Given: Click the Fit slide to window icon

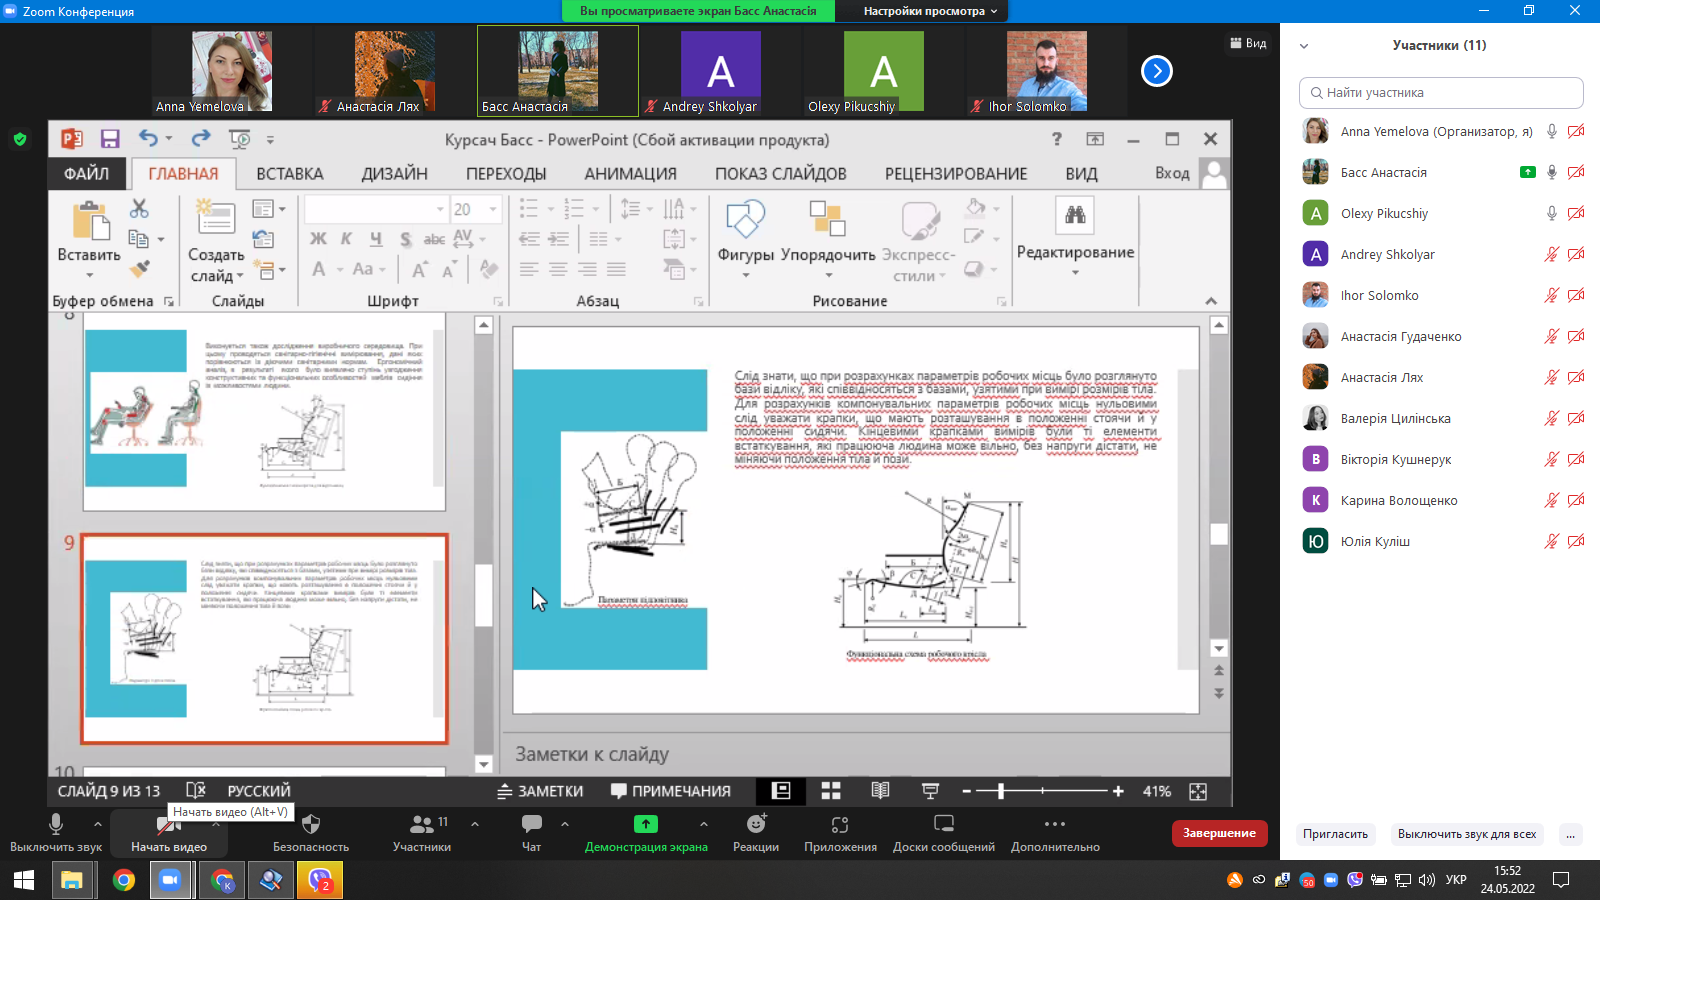Looking at the screenshot, I should point(1198,791).
